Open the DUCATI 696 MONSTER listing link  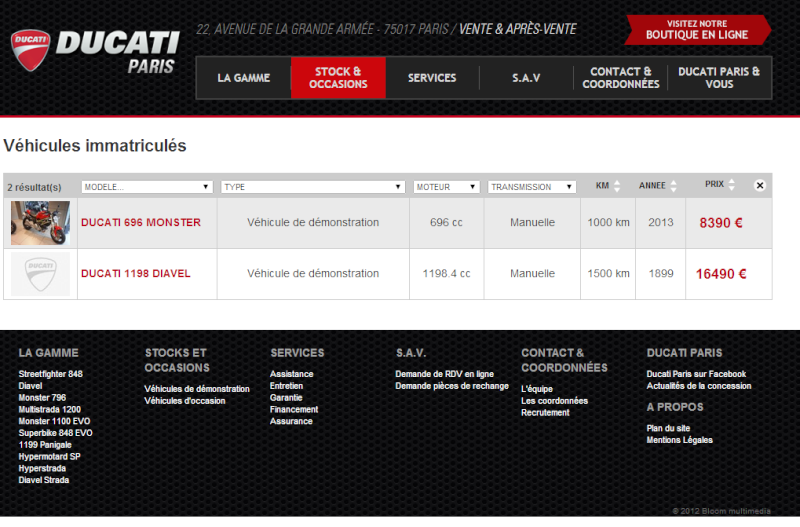141,223
